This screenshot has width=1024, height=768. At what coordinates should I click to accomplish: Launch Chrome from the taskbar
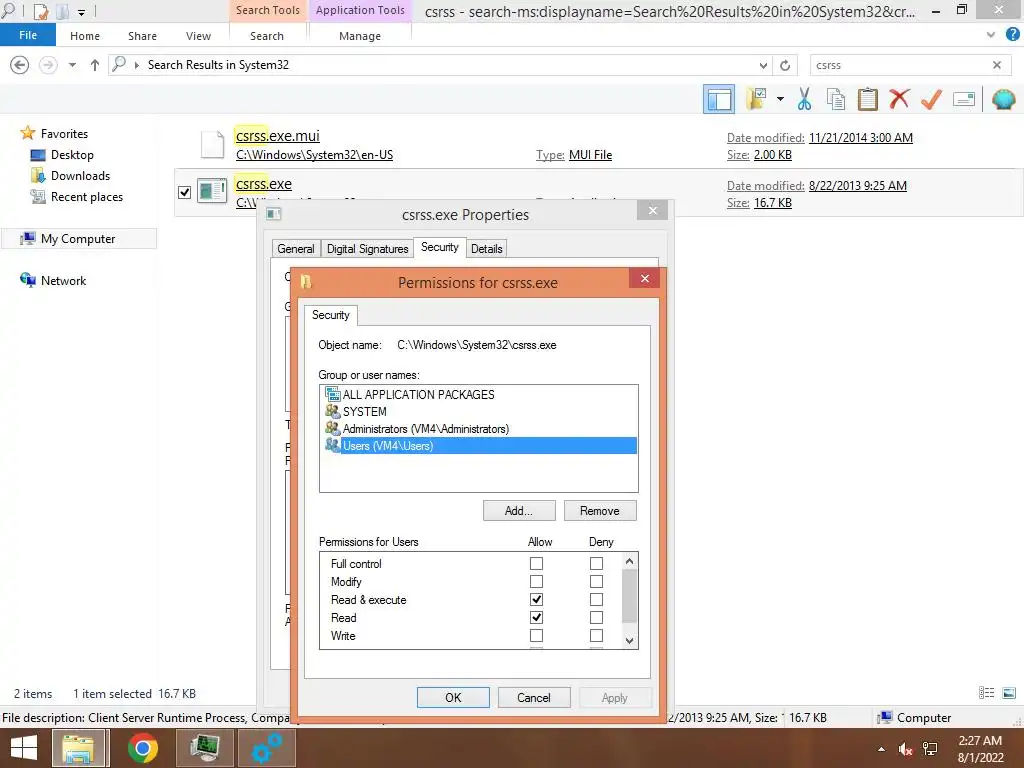pos(143,748)
